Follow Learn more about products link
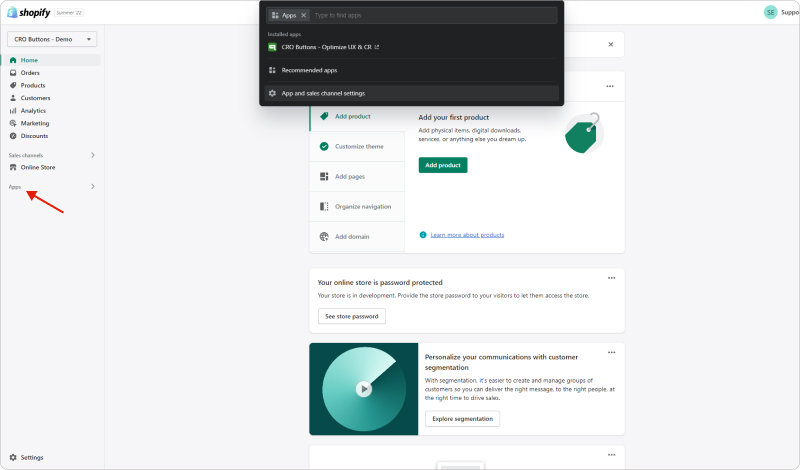 click(467, 235)
